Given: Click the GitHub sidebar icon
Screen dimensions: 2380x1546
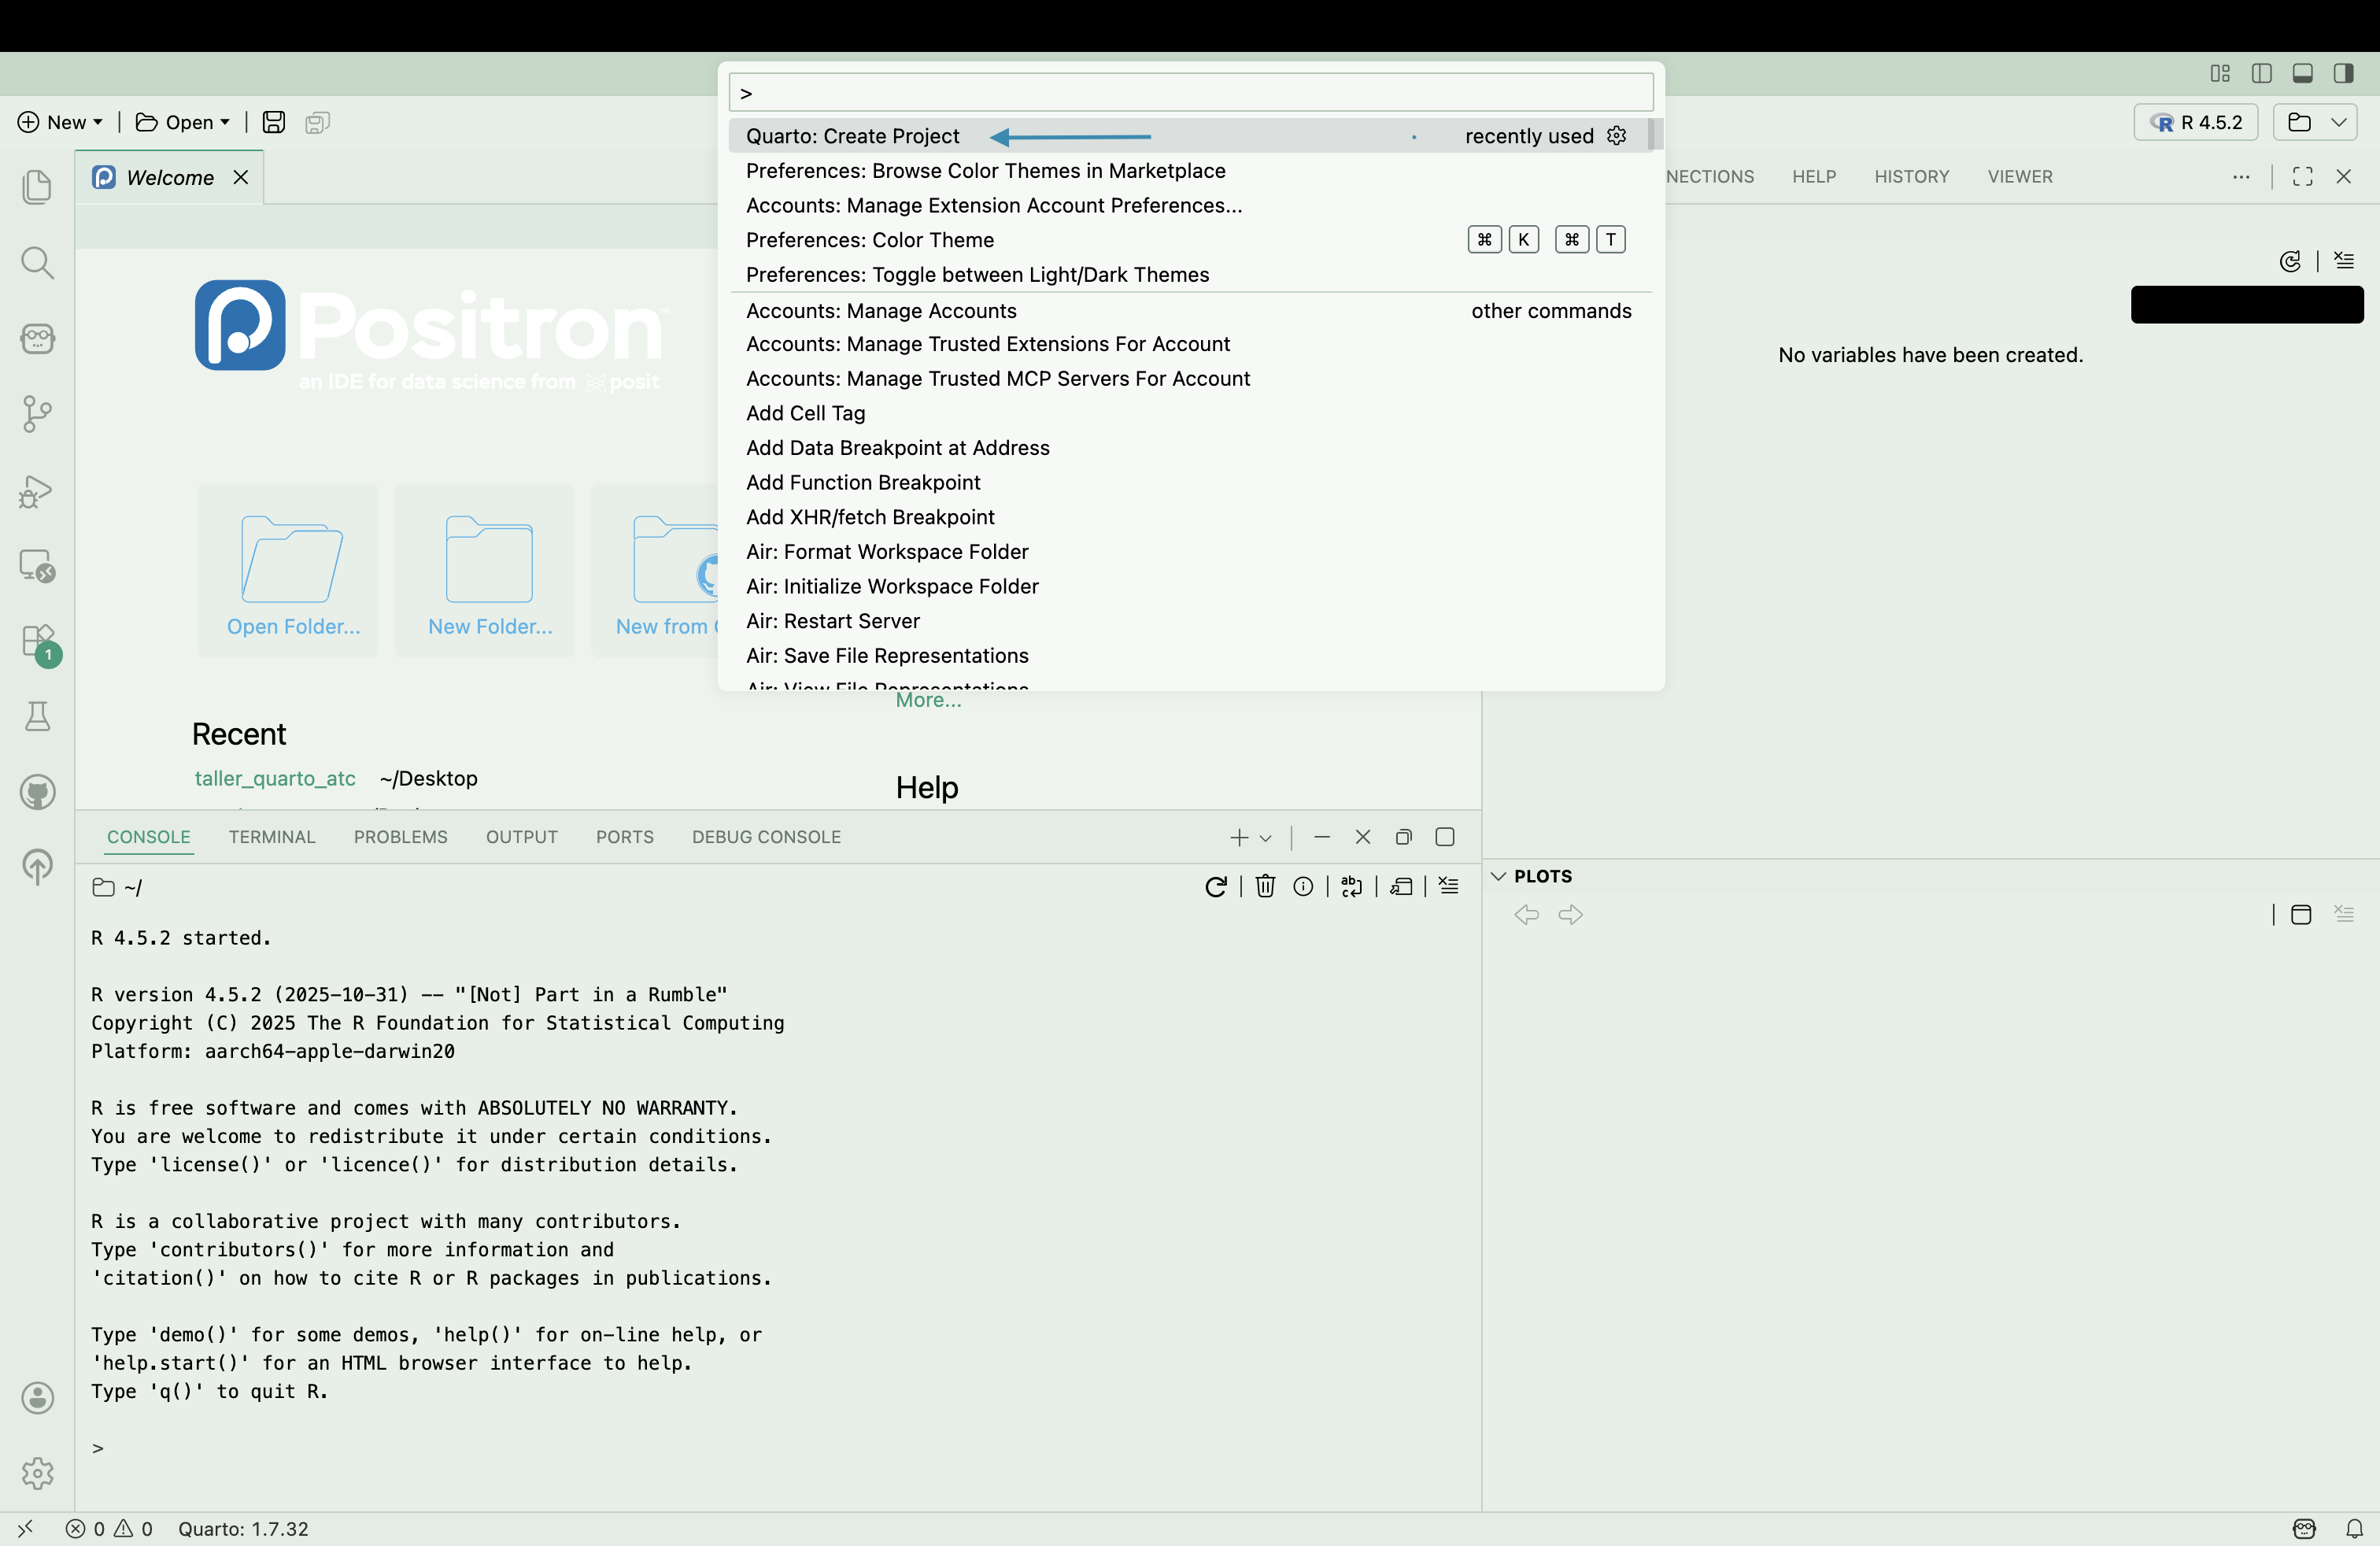Looking at the screenshot, I should coord(37,793).
